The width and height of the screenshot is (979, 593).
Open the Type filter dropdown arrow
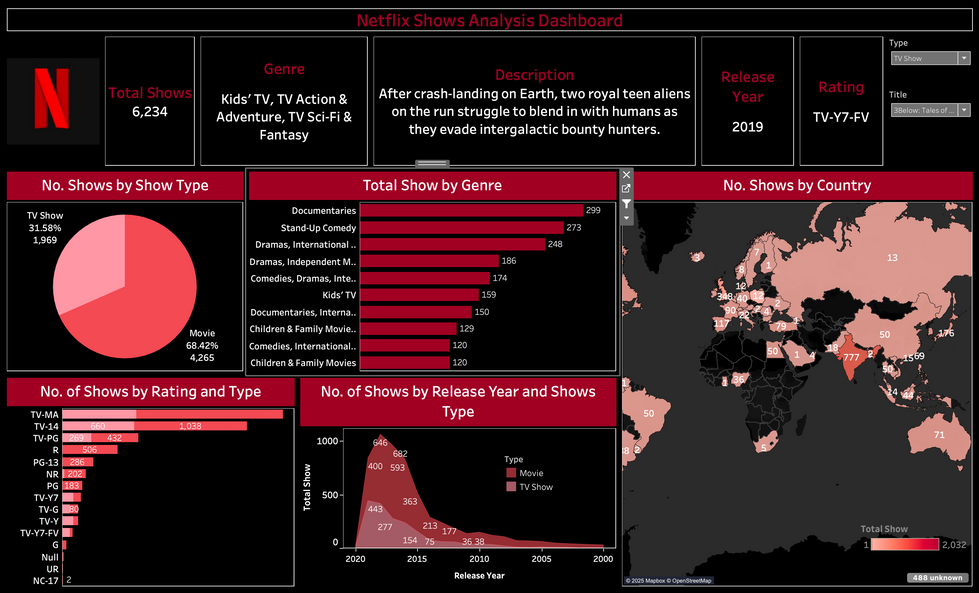[x=965, y=58]
